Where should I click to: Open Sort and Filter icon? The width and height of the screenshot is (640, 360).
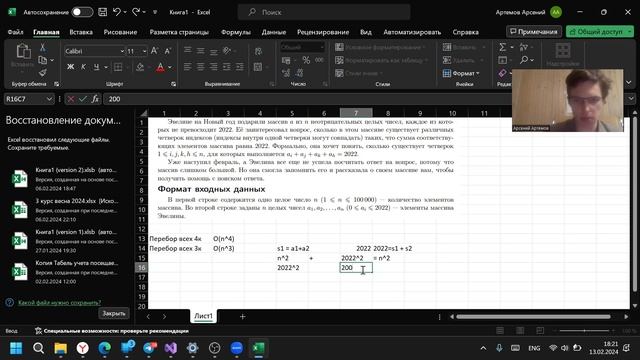(524, 47)
